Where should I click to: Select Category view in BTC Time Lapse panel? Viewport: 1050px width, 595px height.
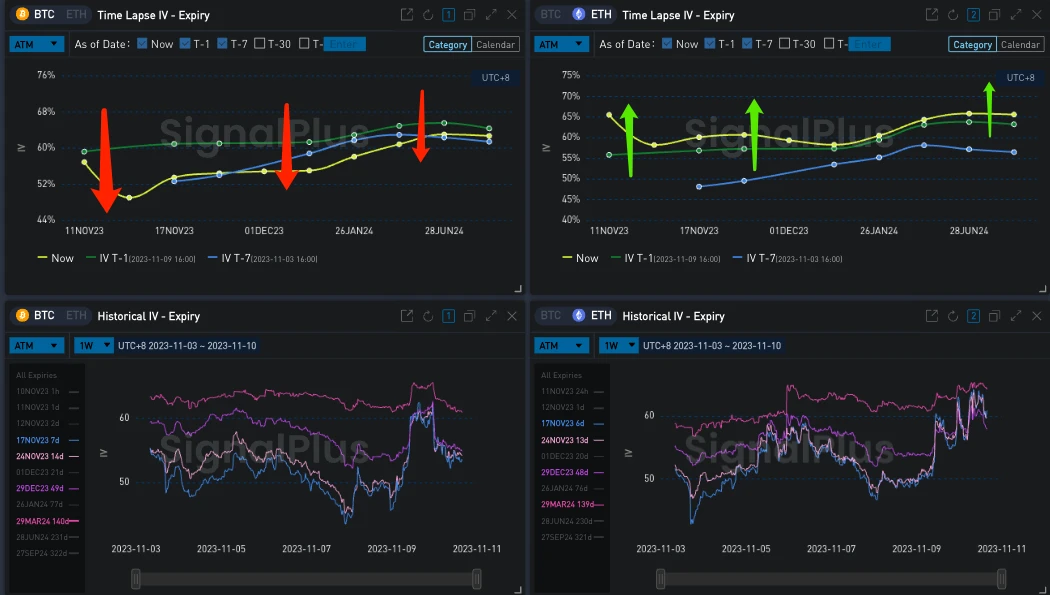(x=447, y=44)
